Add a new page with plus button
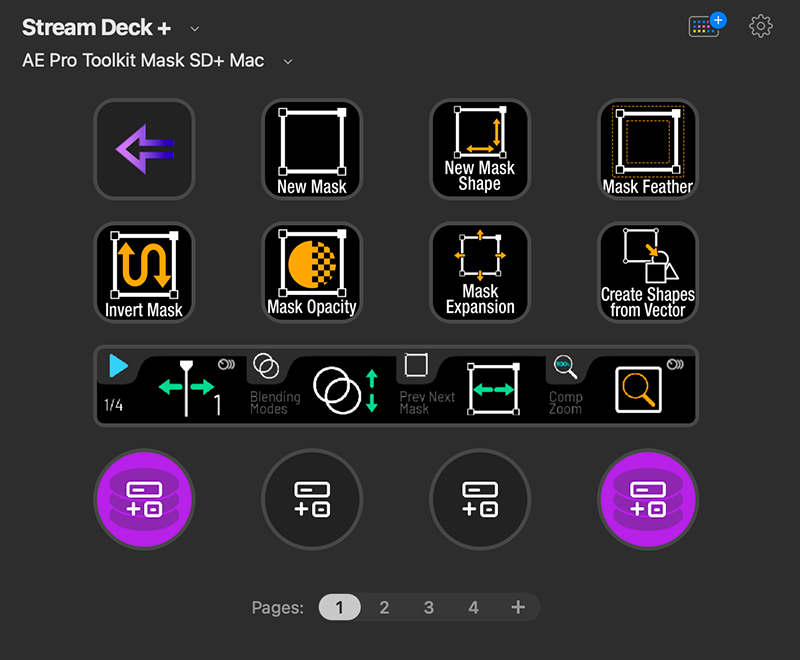 pos(518,607)
